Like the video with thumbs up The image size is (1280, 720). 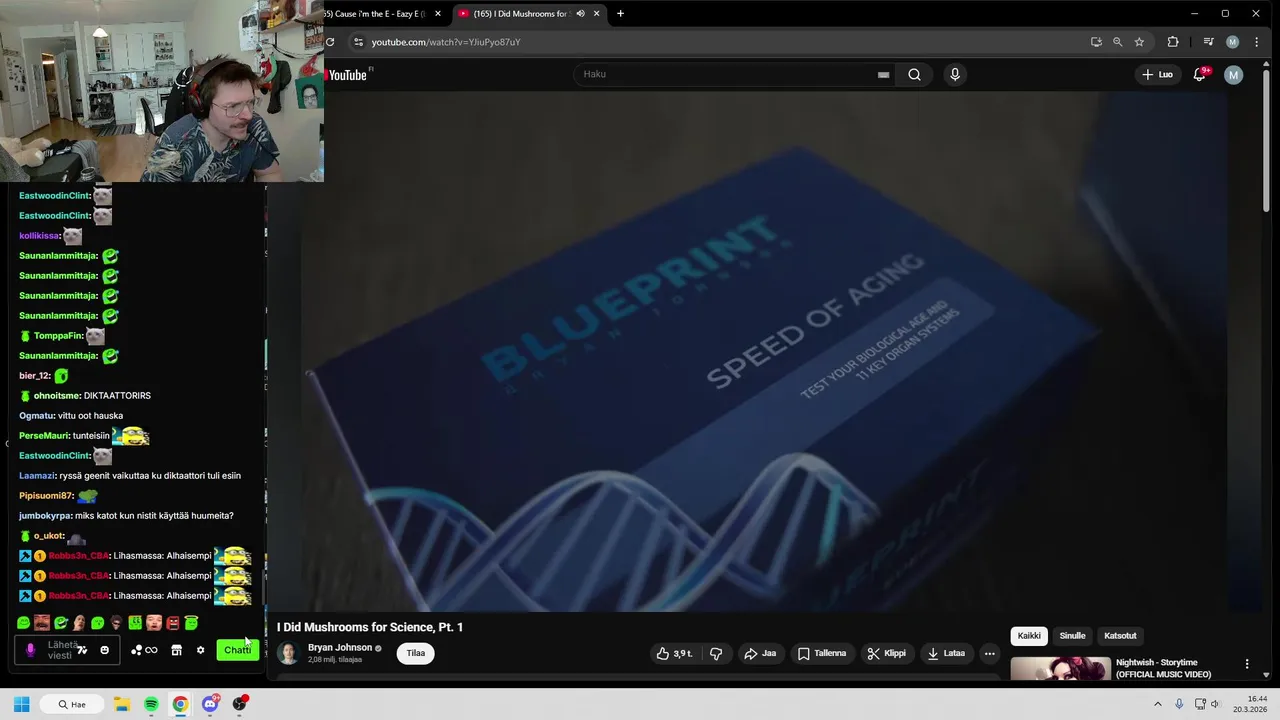click(673, 653)
